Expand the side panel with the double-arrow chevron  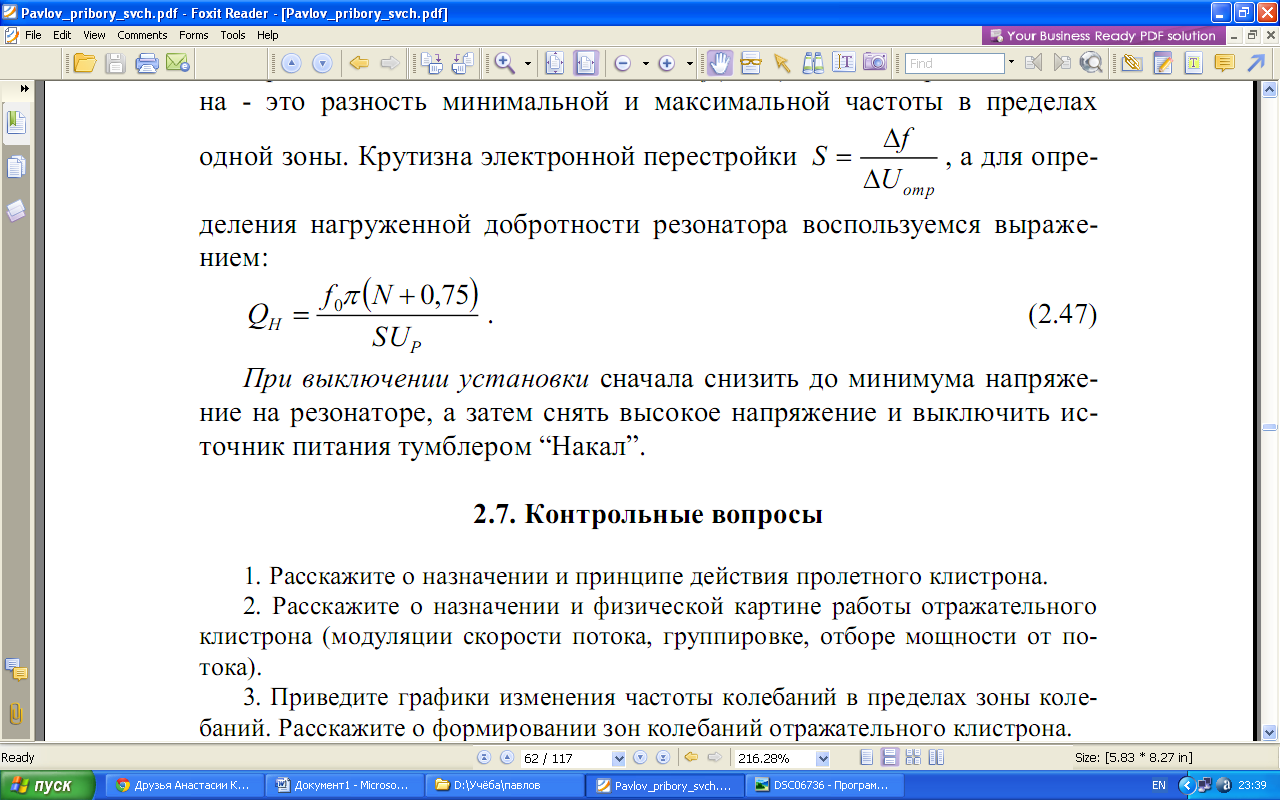(24, 89)
